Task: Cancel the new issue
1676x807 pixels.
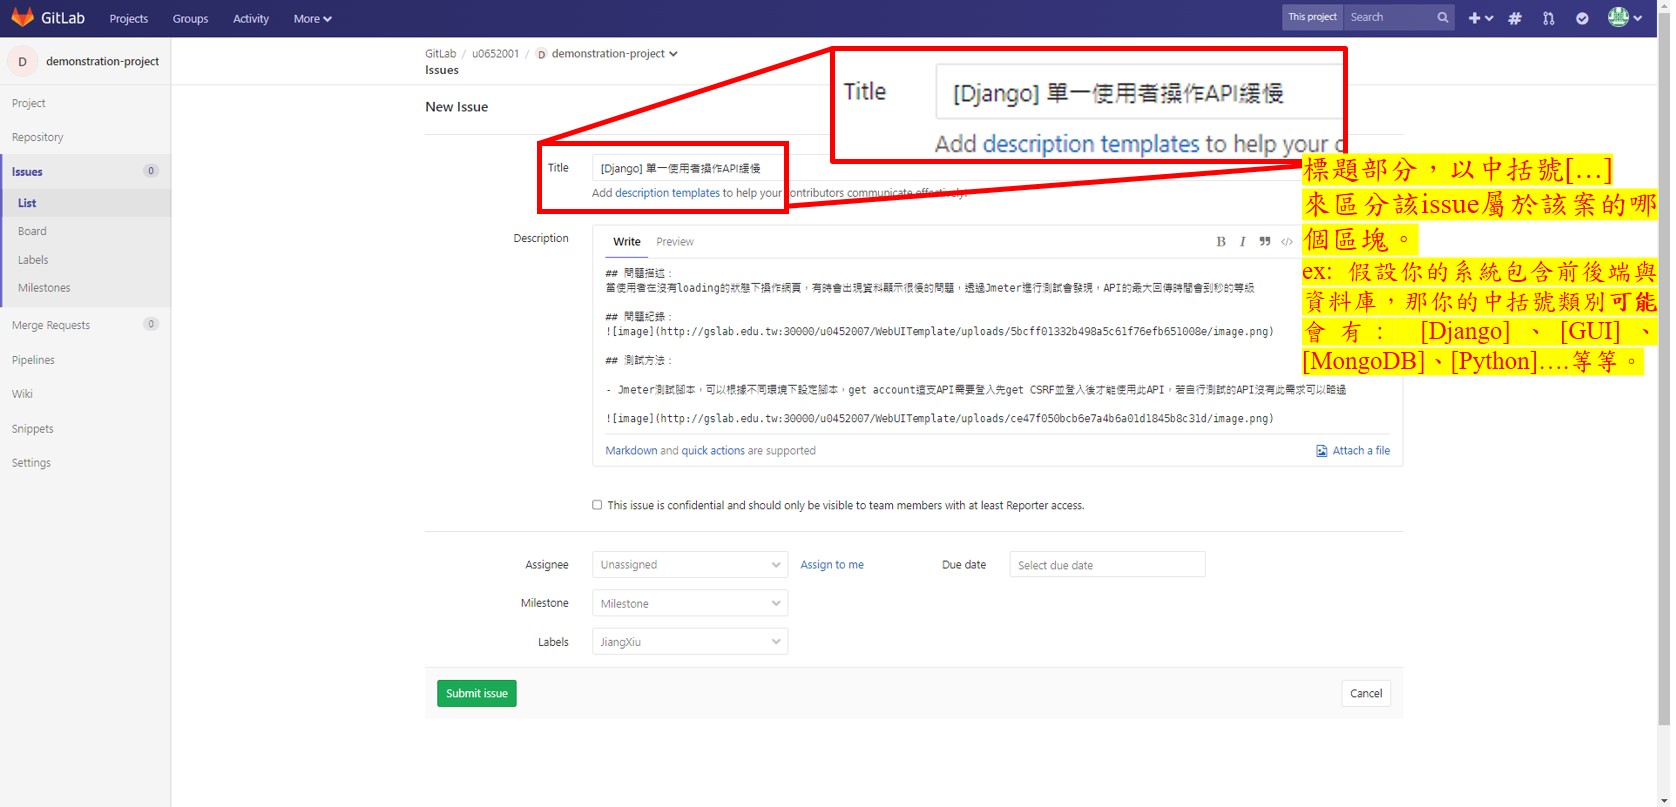Action: coord(1366,693)
